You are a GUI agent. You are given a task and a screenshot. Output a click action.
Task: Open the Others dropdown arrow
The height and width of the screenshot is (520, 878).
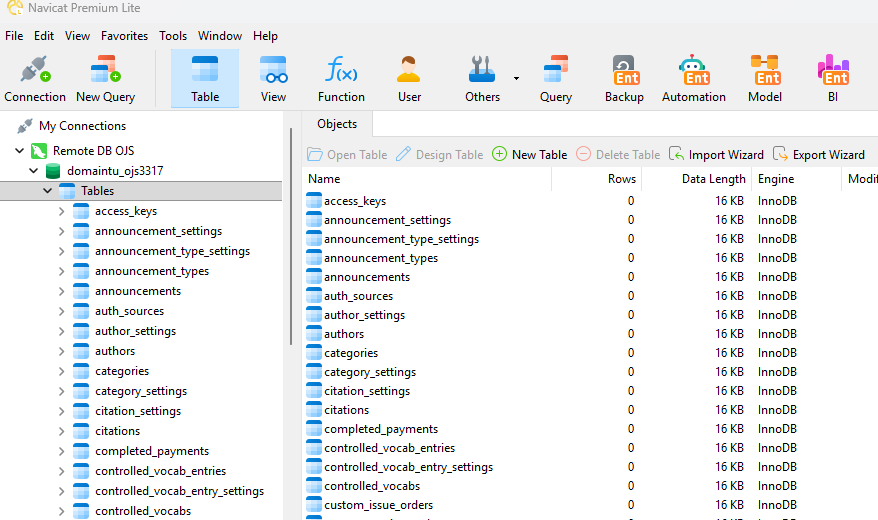[516, 78]
